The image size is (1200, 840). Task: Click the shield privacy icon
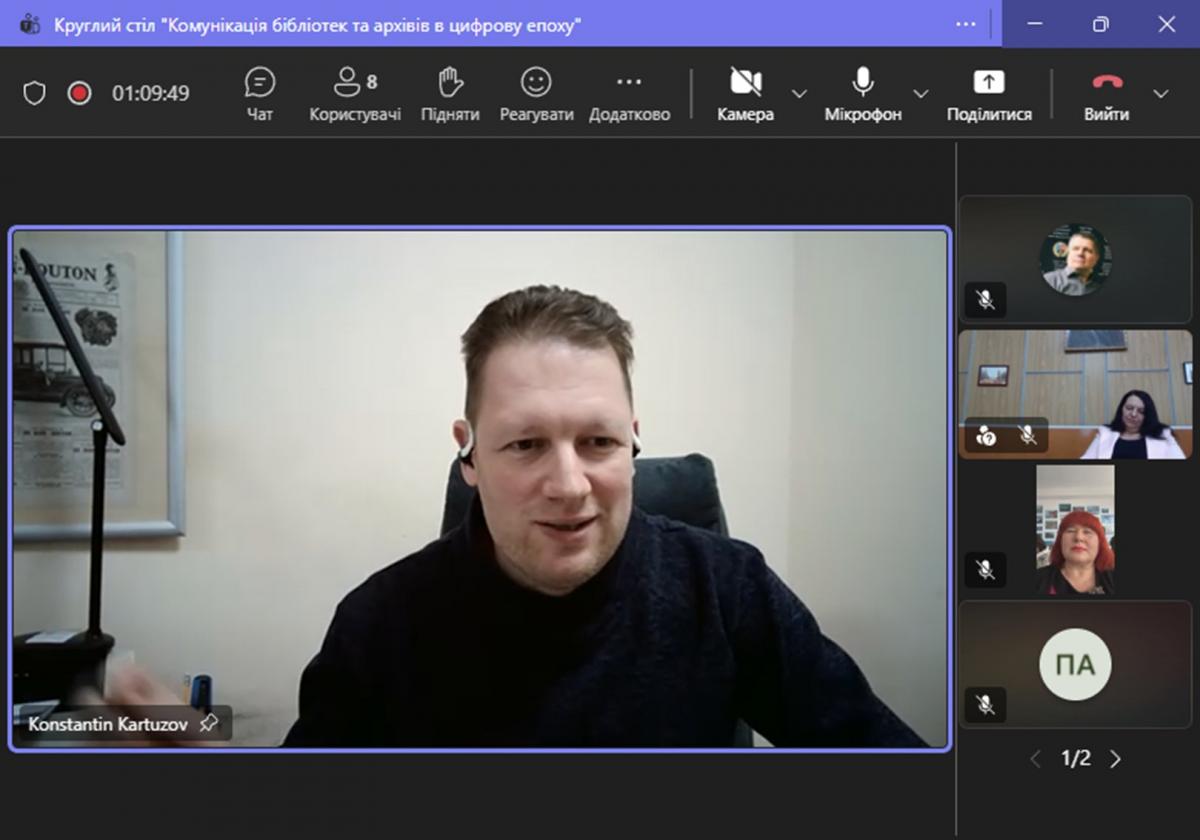coord(35,93)
